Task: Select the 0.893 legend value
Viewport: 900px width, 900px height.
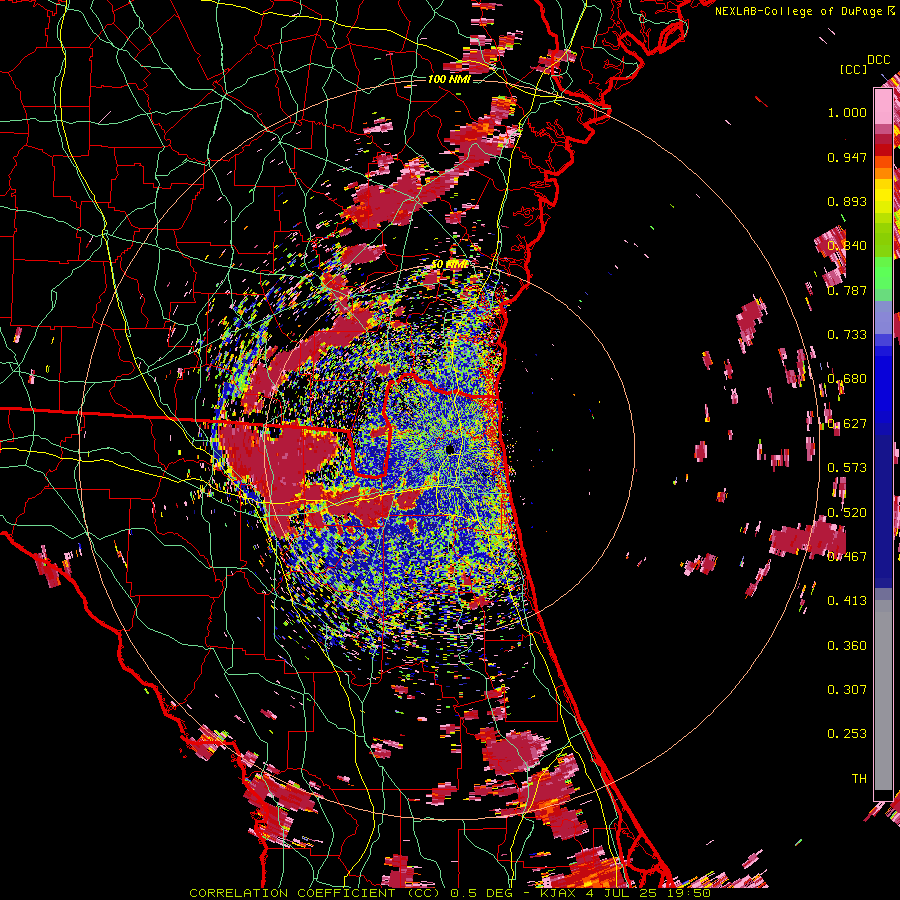Action: click(847, 201)
